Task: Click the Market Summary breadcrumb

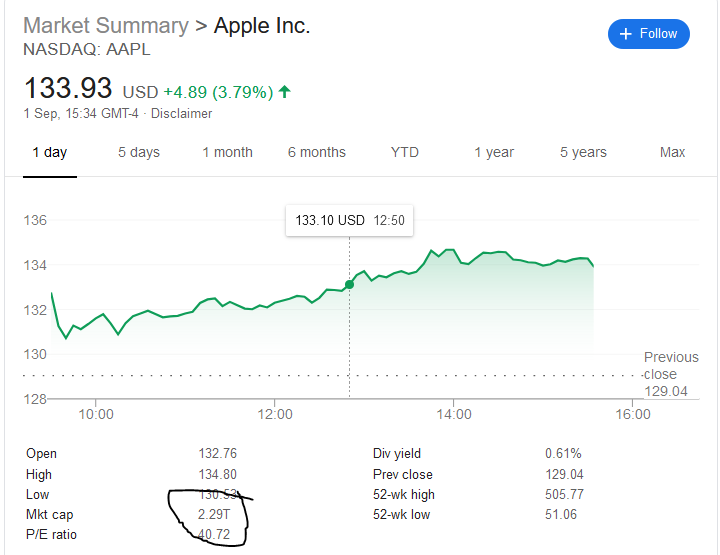Action: click(105, 26)
